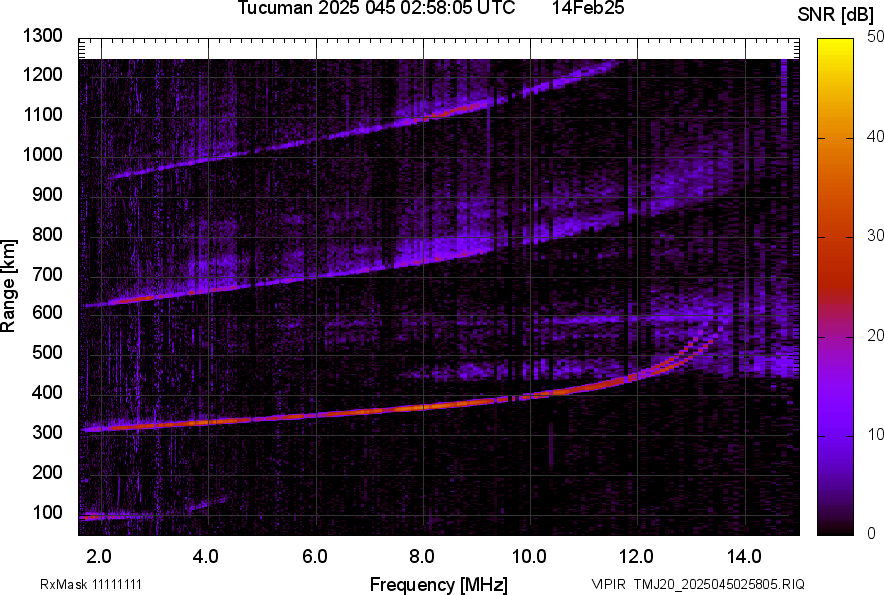The width and height of the screenshot is (884, 595).
Task: Click the range tick label "1300"
Action: [x=43, y=36]
